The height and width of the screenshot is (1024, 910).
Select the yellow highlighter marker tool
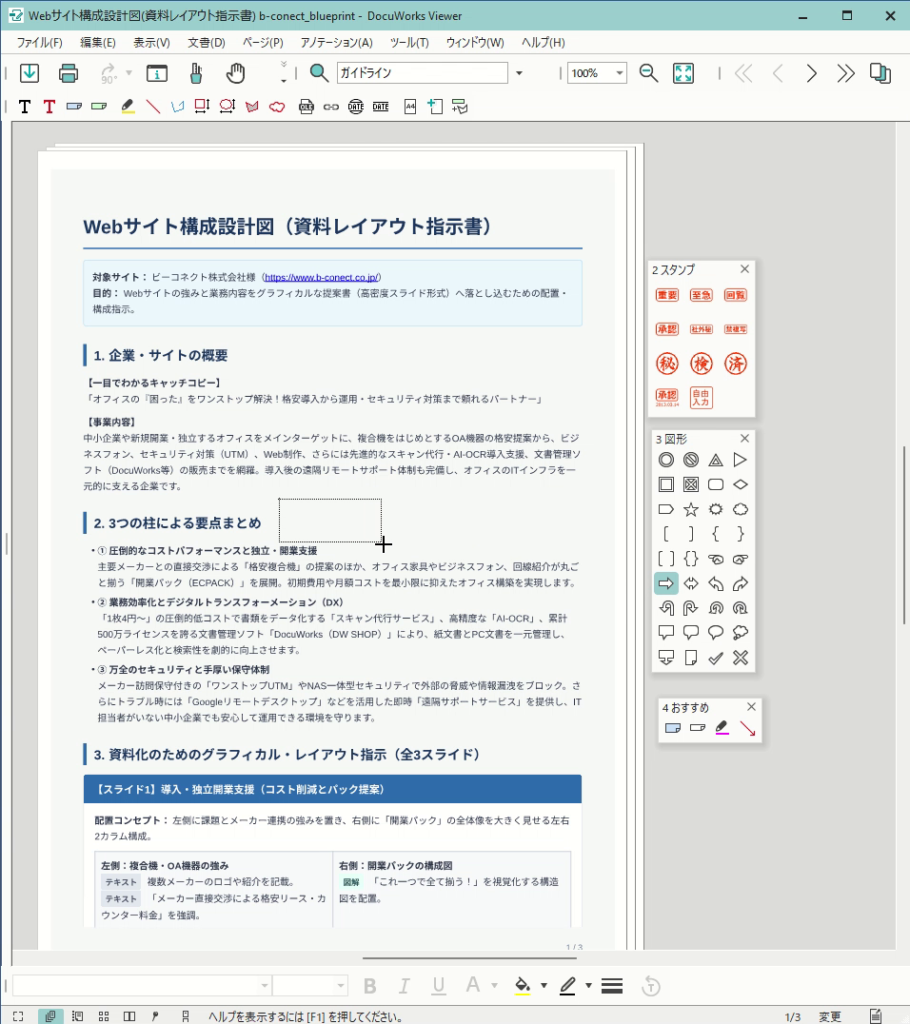128,106
